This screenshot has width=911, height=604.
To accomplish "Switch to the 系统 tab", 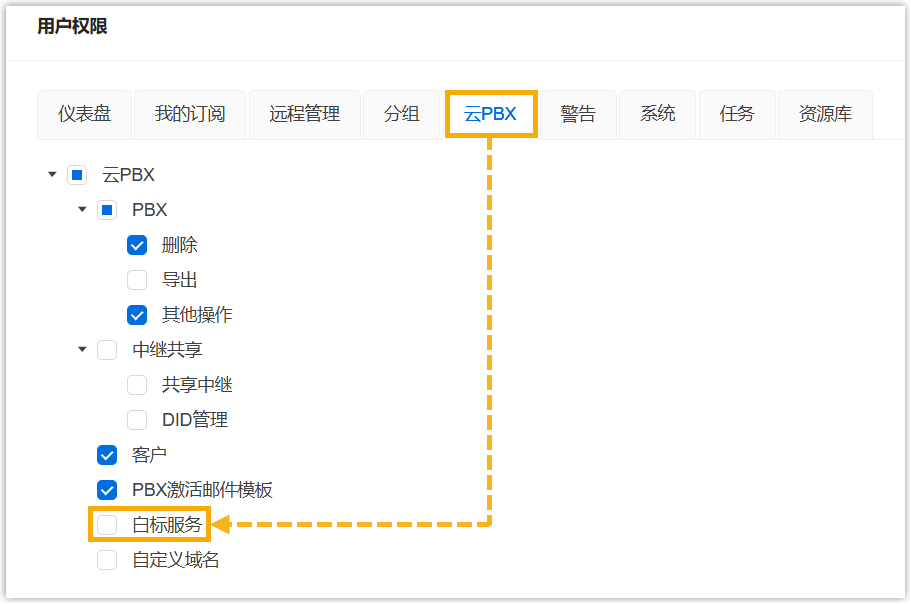I will coord(658,114).
